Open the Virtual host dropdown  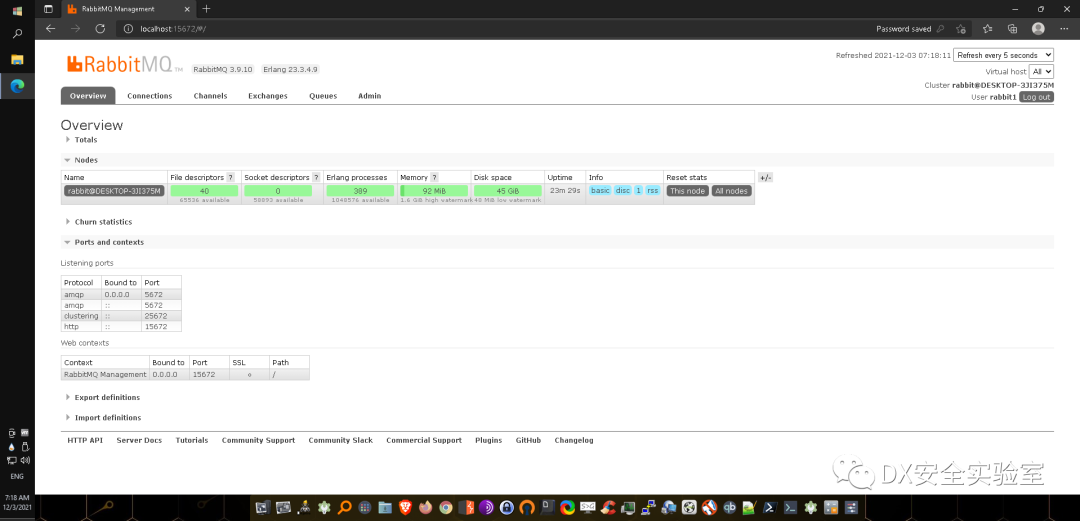point(1041,72)
